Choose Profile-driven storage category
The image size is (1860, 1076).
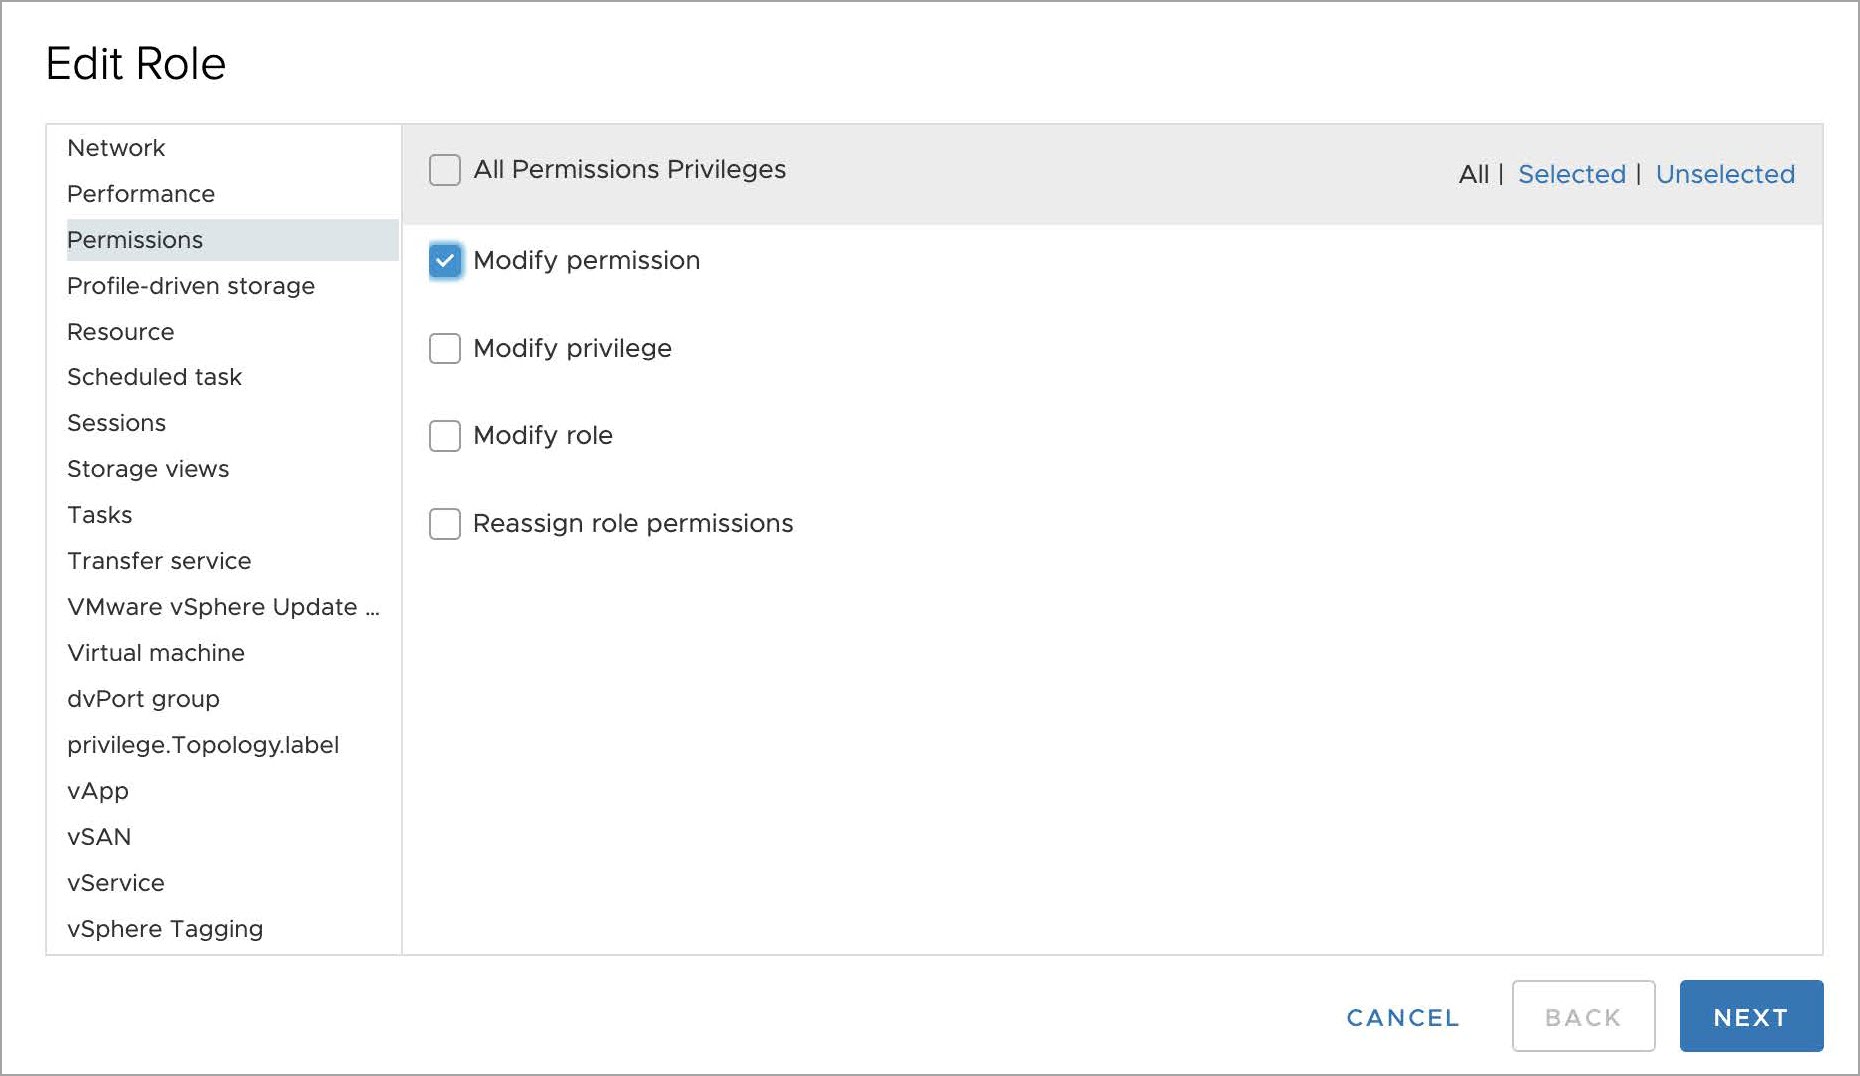coord(191,286)
